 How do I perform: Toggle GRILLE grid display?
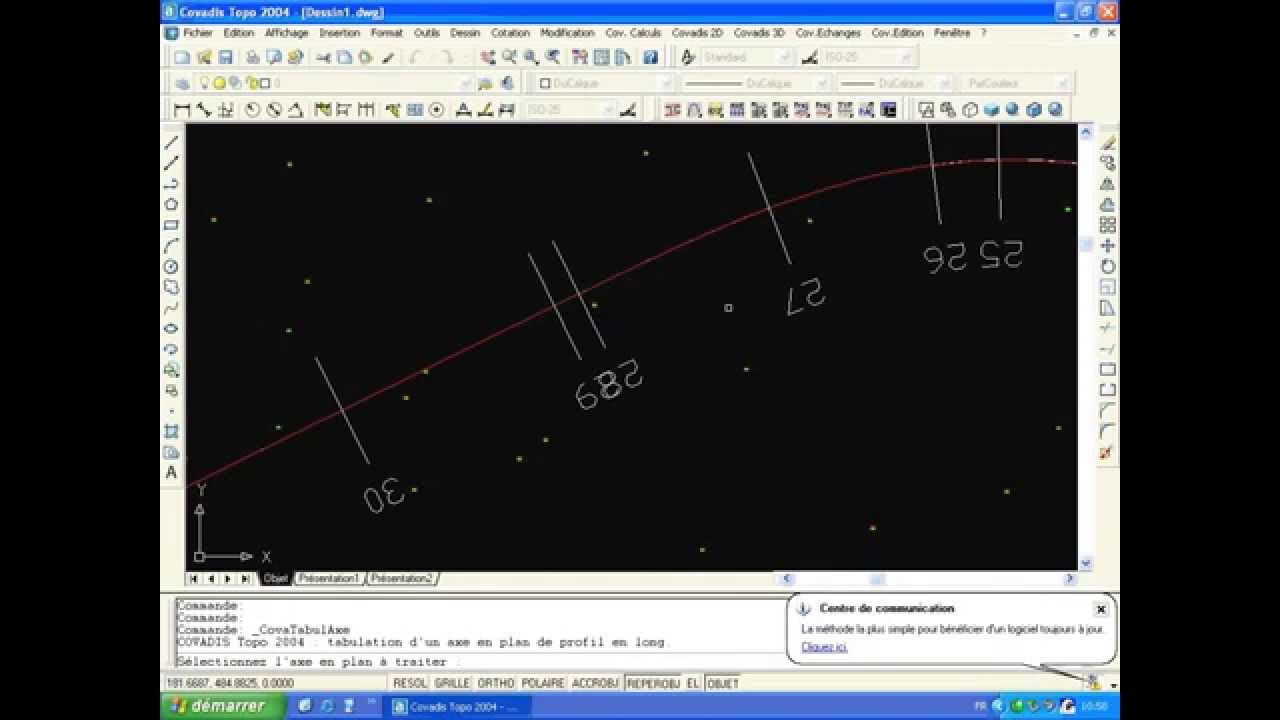click(x=452, y=683)
